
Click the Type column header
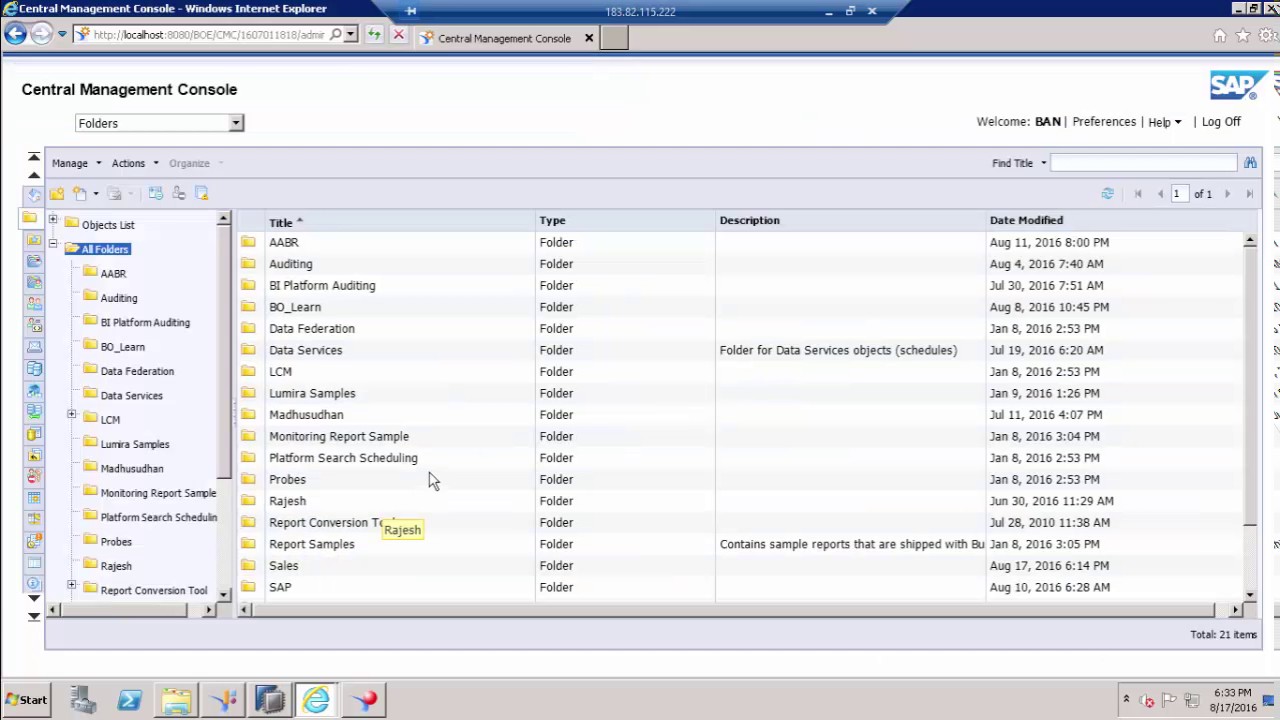click(x=552, y=221)
